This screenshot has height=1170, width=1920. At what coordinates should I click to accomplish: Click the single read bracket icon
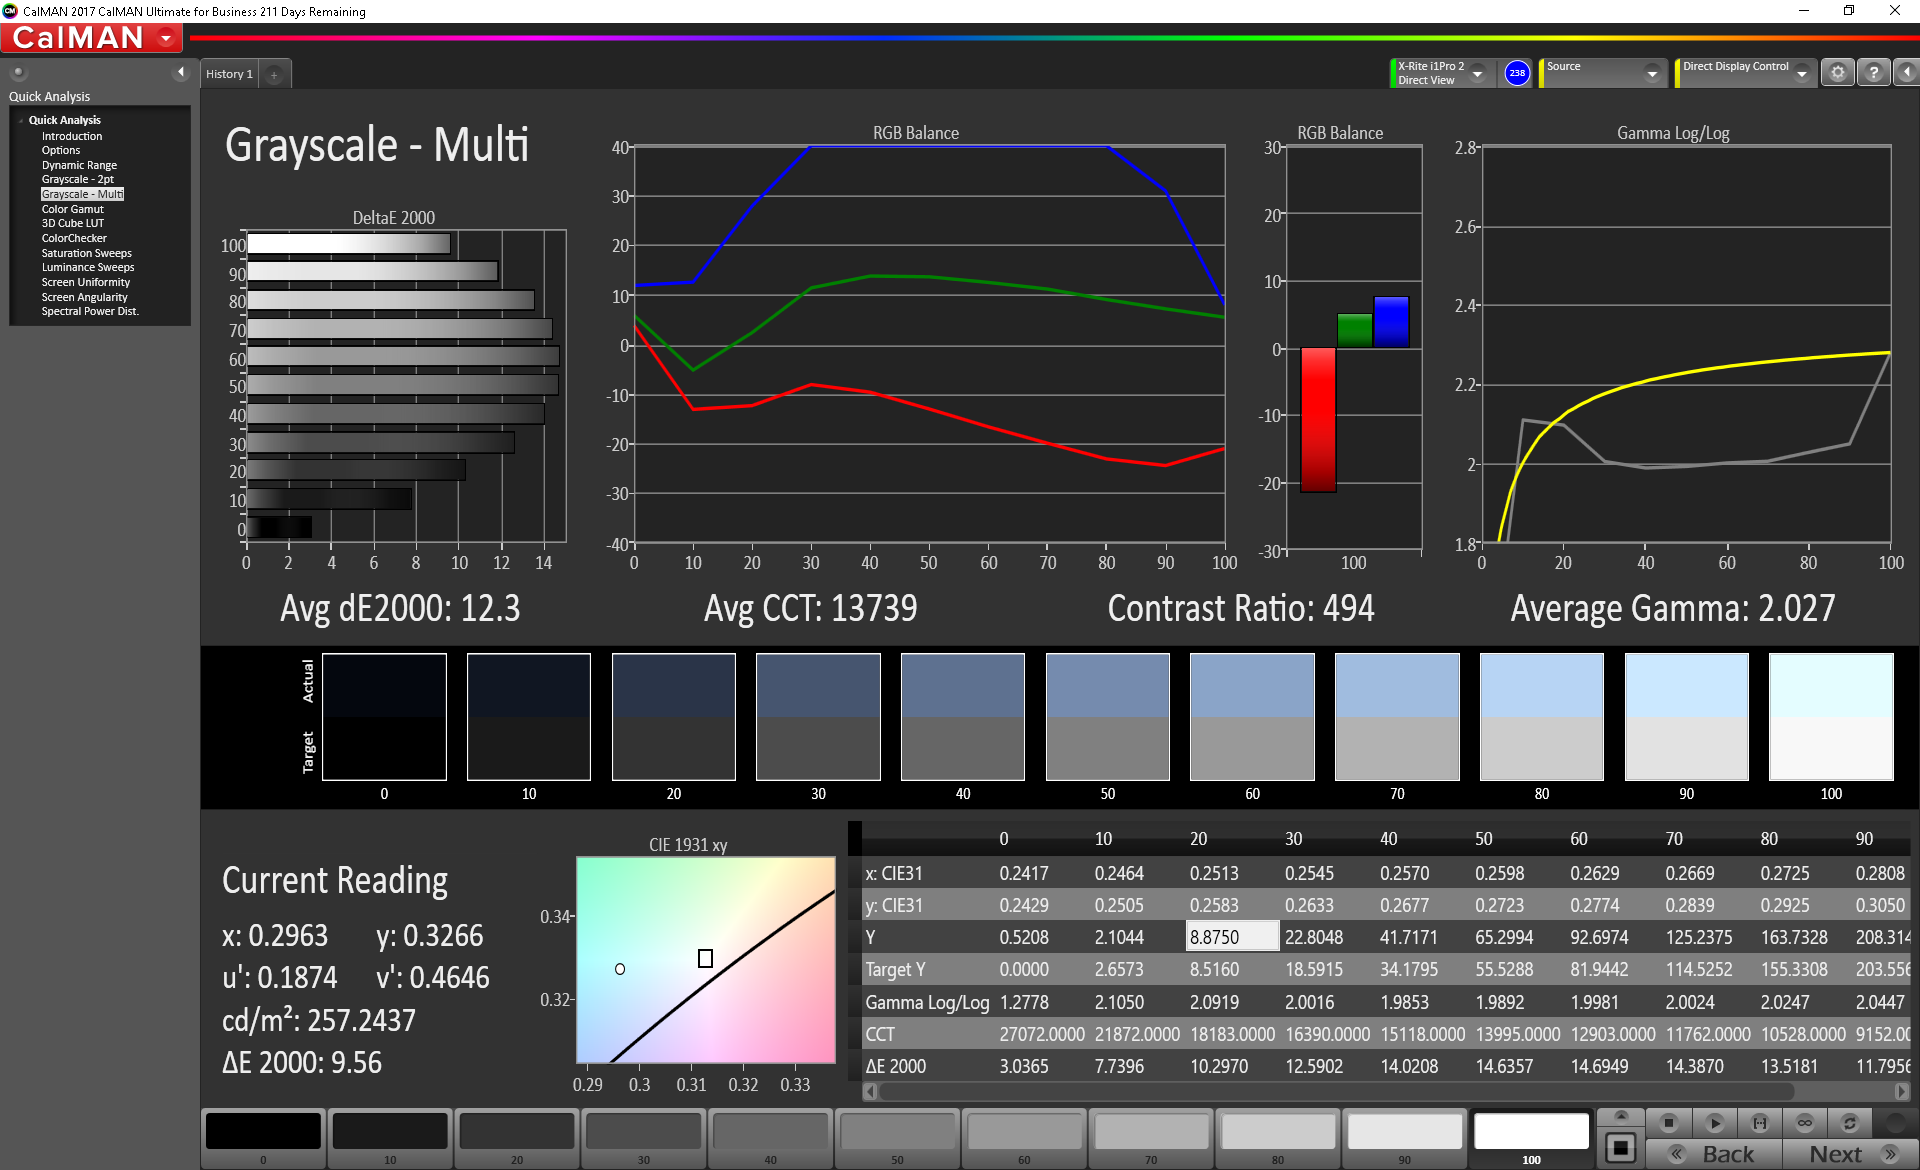click(1760, 1123)
